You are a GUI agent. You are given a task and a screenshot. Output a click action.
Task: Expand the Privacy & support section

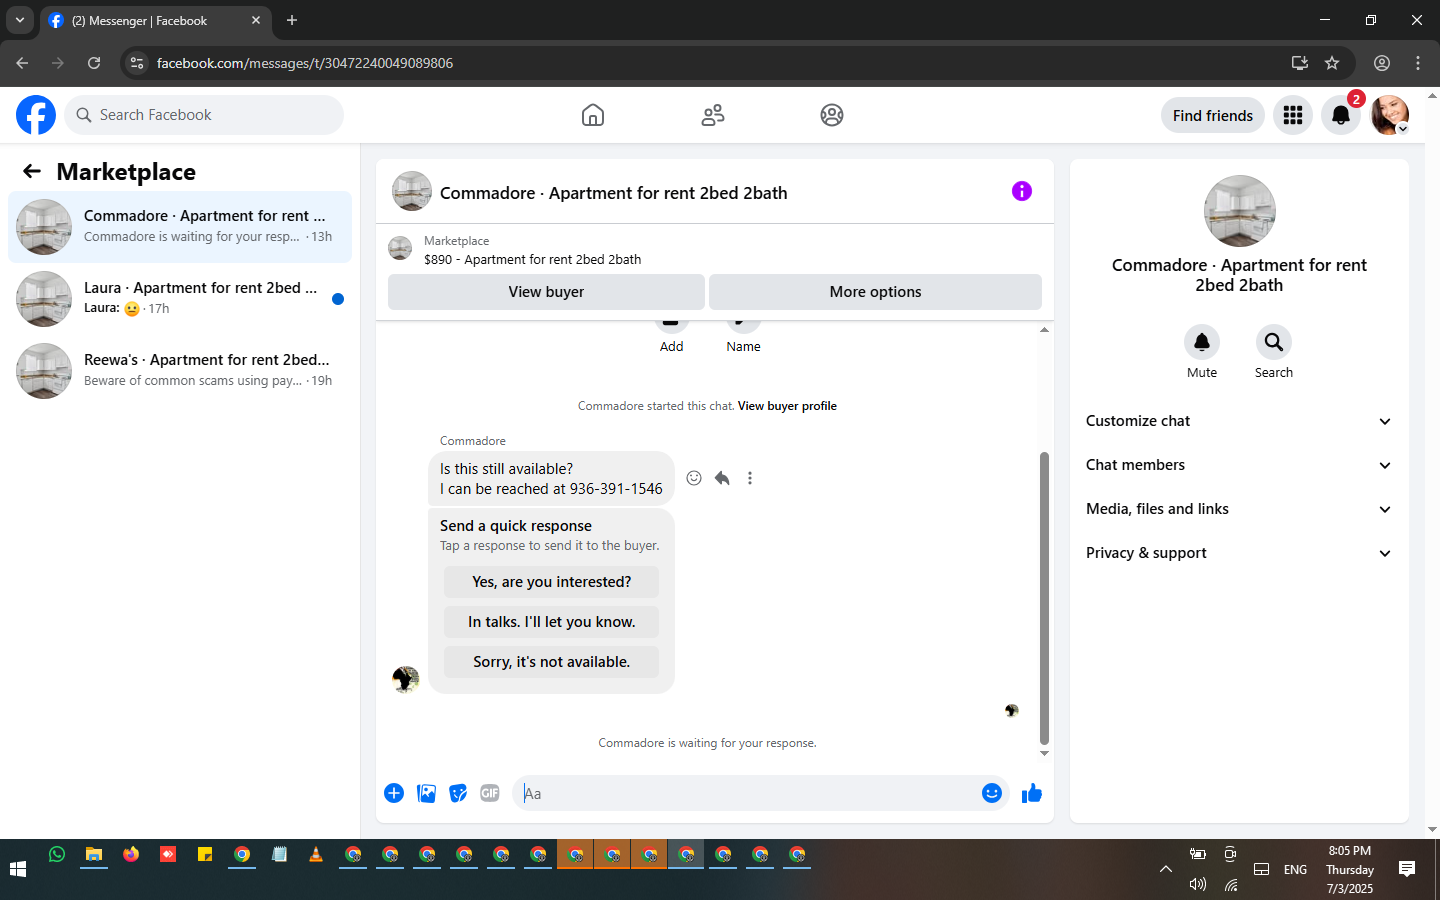tap(1239, 553)
